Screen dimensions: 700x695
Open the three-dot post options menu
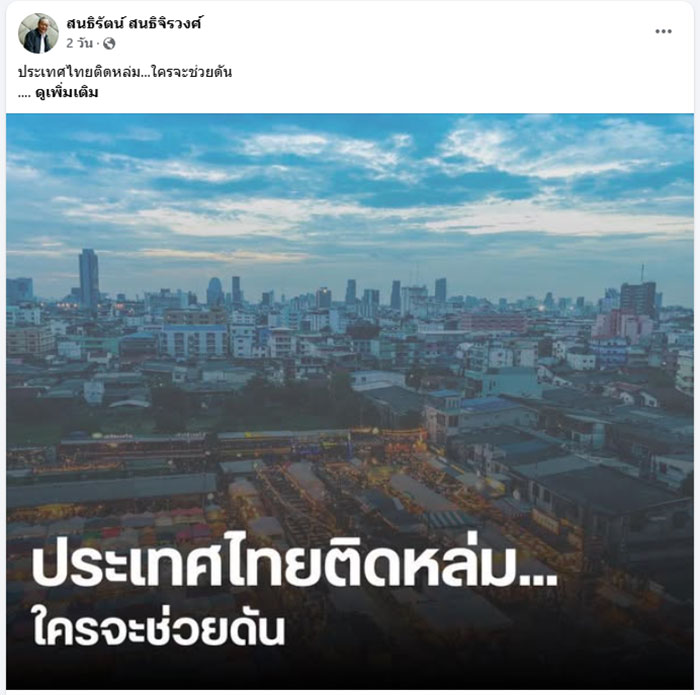coord(663,31)
